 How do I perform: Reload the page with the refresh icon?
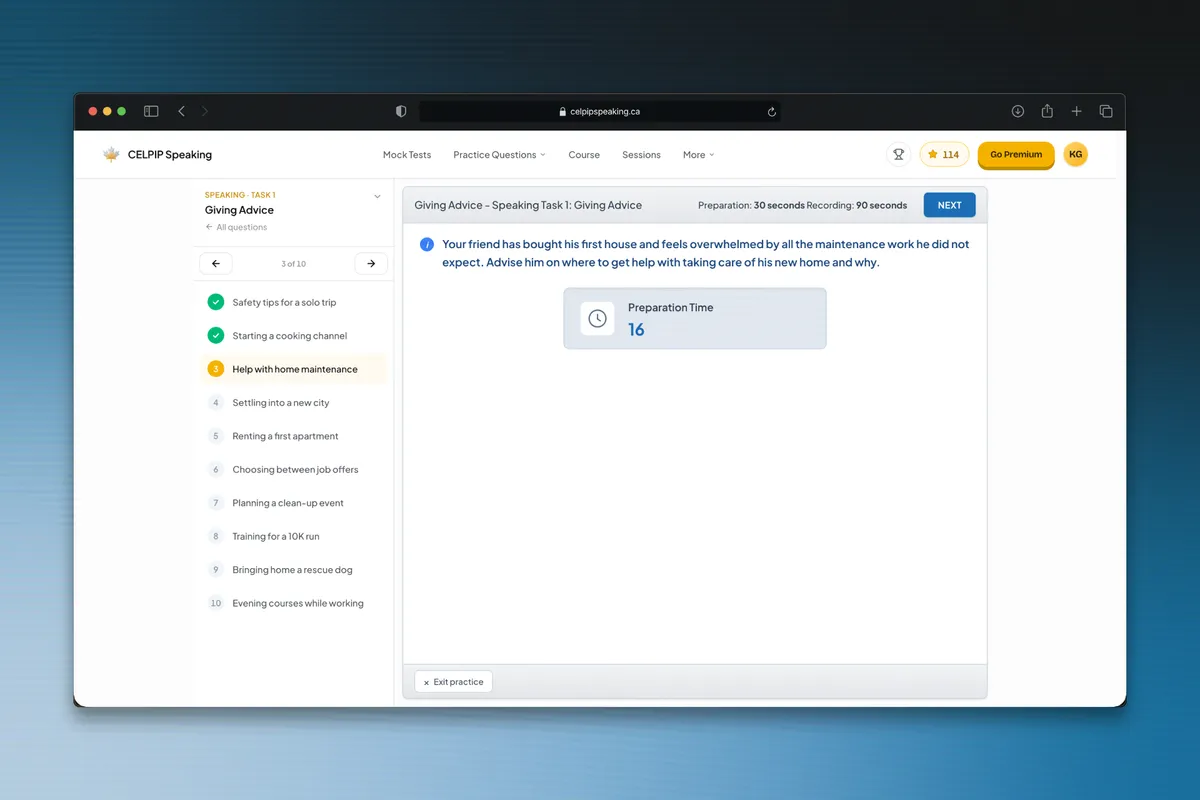(x=771, y=112)
